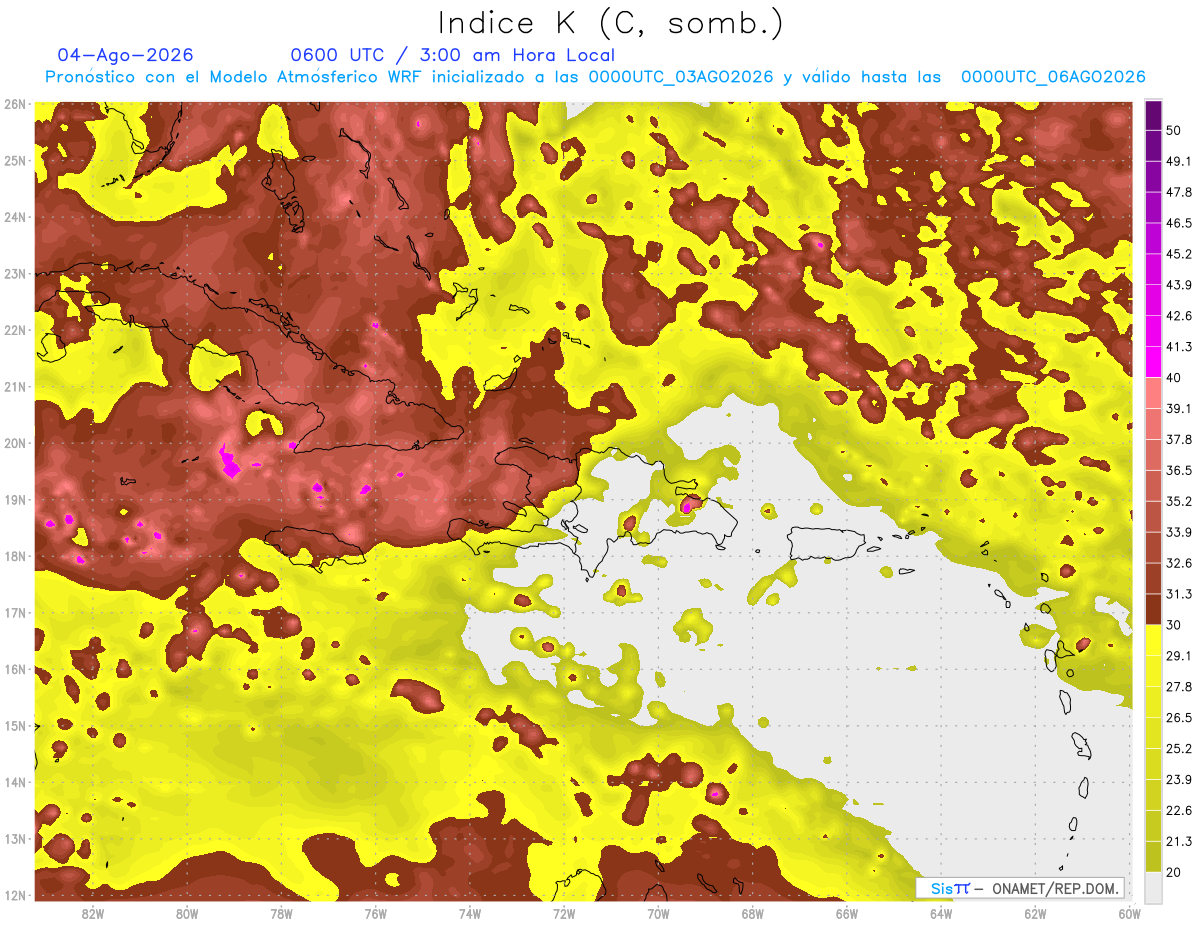The width and height of the screenshot is (1200, 927).
Task: Click the colorbar value '23.9'
Action: click(x=1178, y=779)
